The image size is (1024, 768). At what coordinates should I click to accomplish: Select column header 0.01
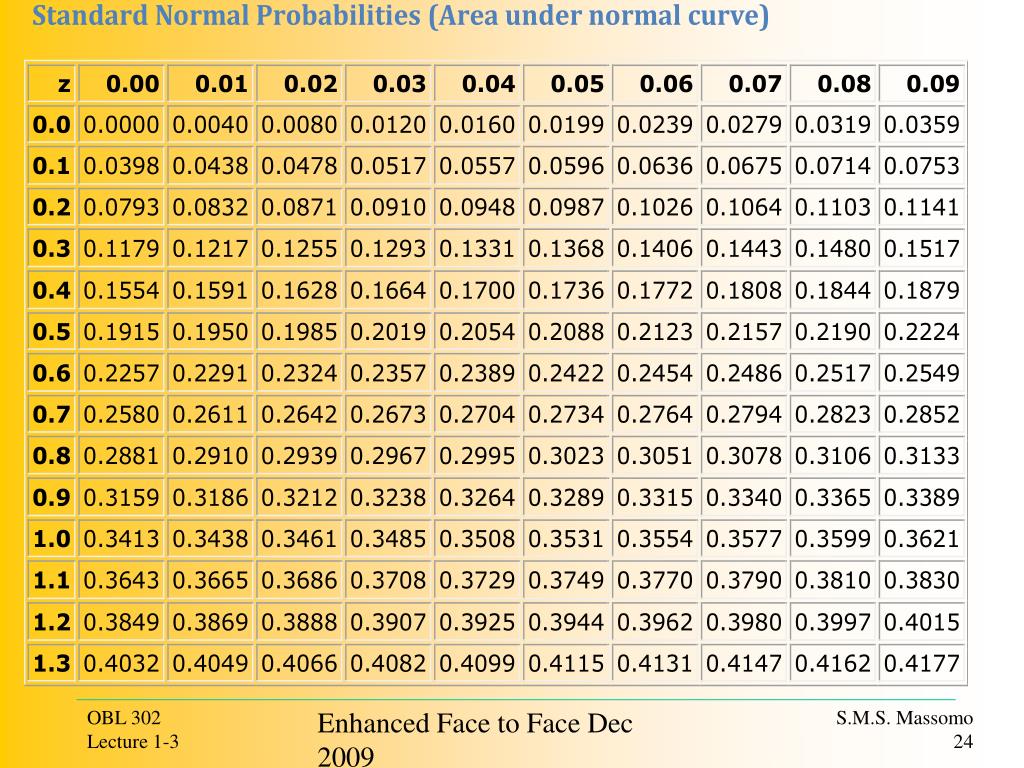click(211, 84)
